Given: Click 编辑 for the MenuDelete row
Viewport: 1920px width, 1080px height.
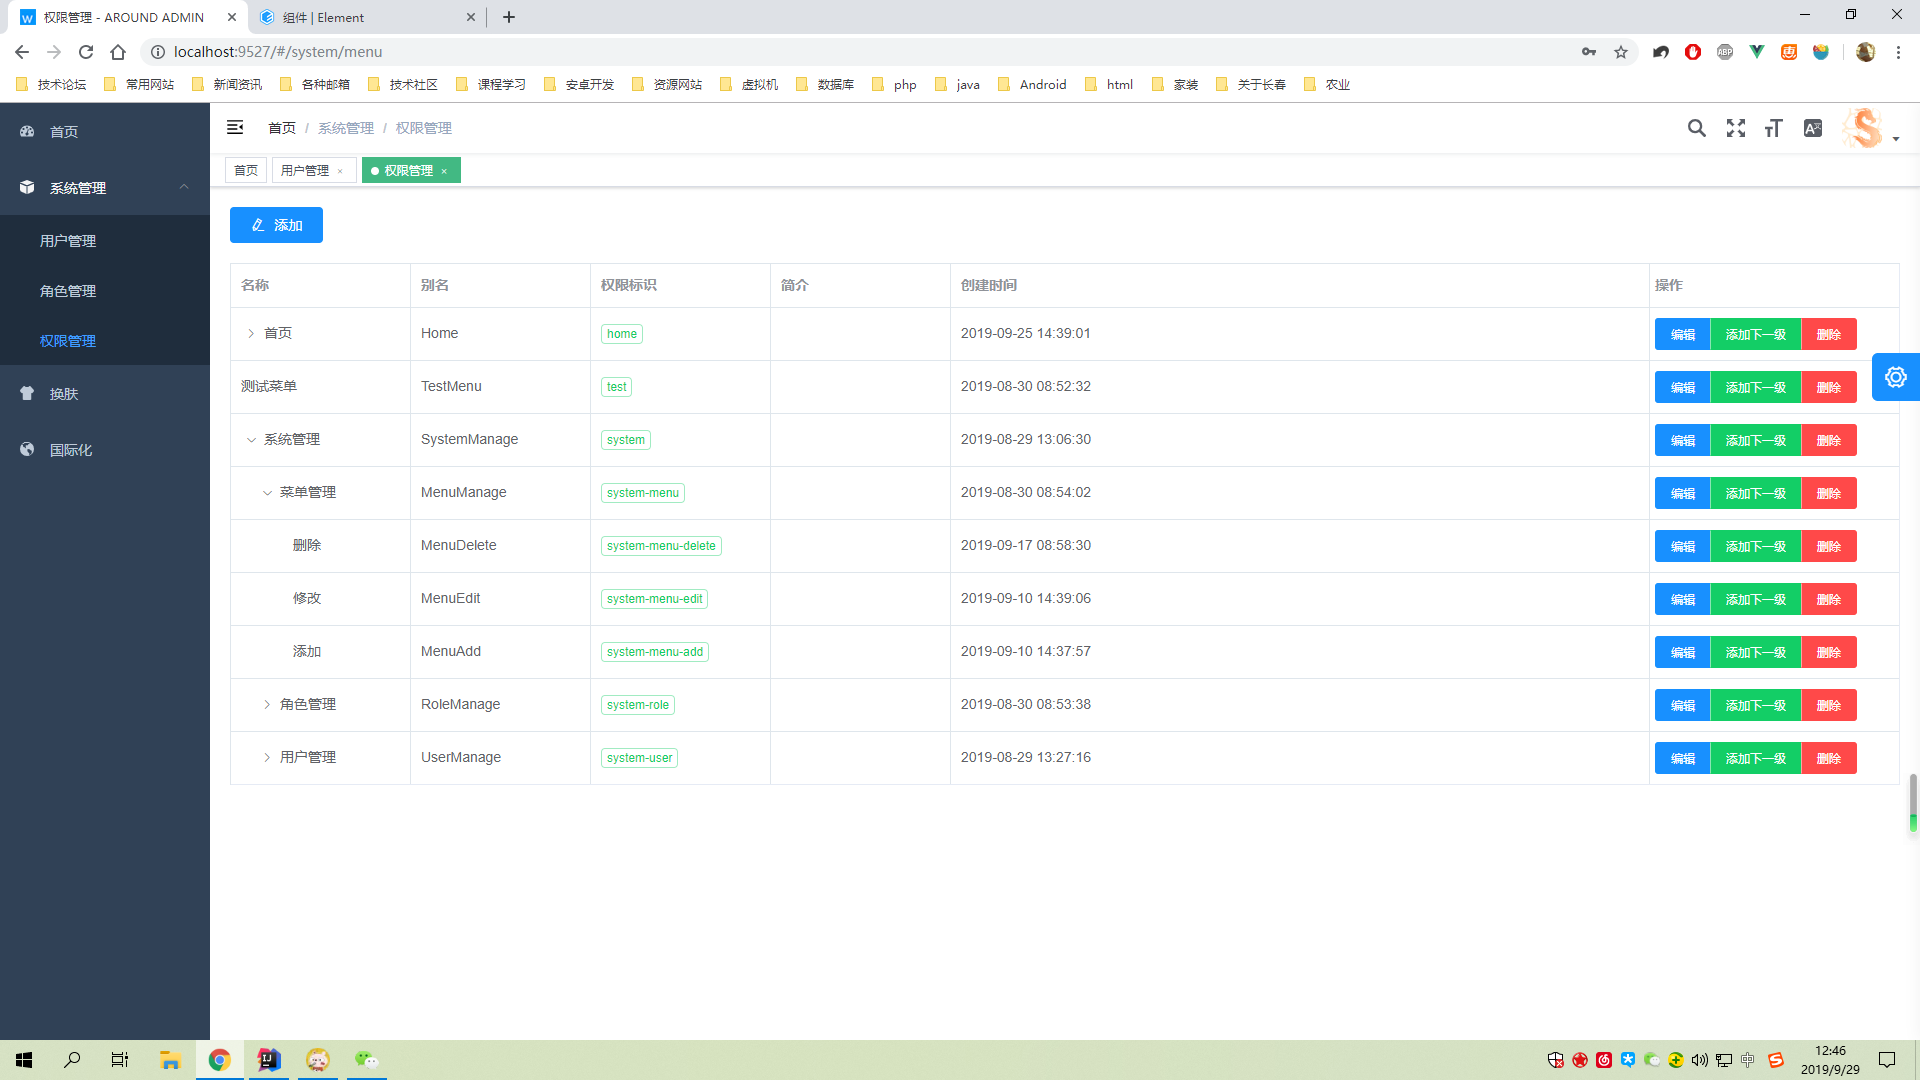Looking at the screenshot, I should point(1683,546).
